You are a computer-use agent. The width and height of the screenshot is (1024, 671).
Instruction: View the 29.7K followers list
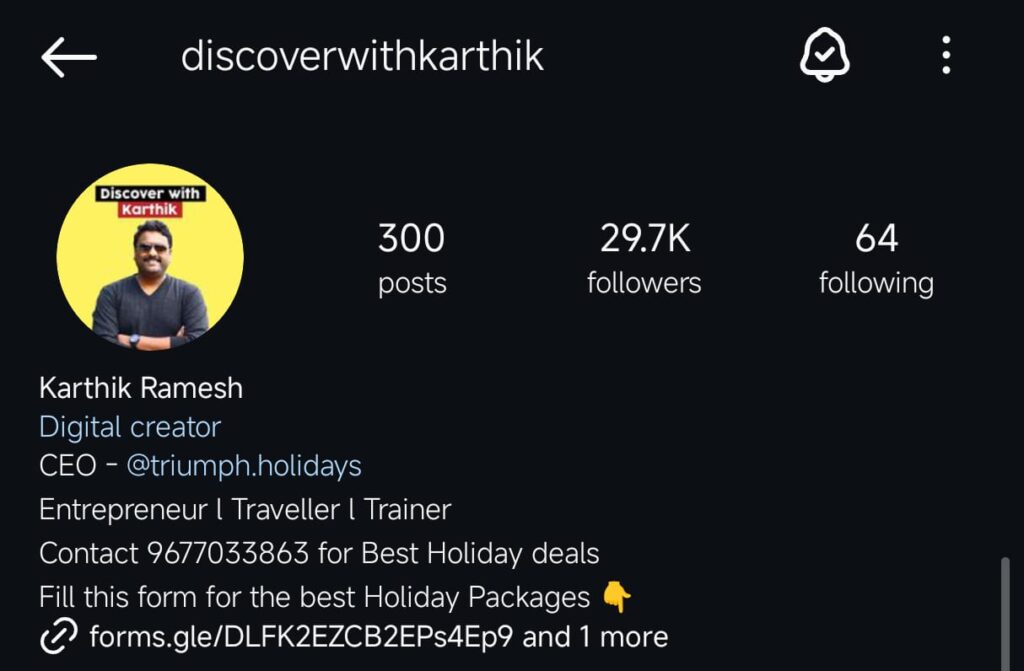[644, 258]
